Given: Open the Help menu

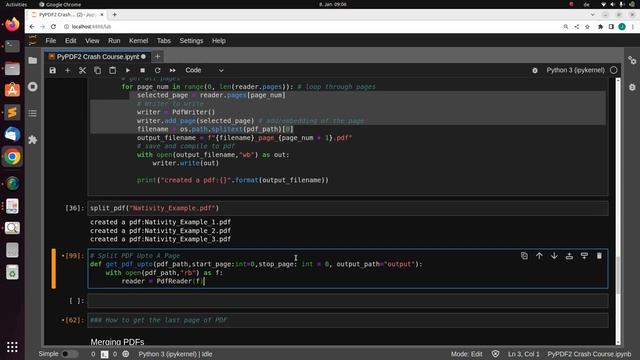Looking at the screenshot, I should 219,41.
